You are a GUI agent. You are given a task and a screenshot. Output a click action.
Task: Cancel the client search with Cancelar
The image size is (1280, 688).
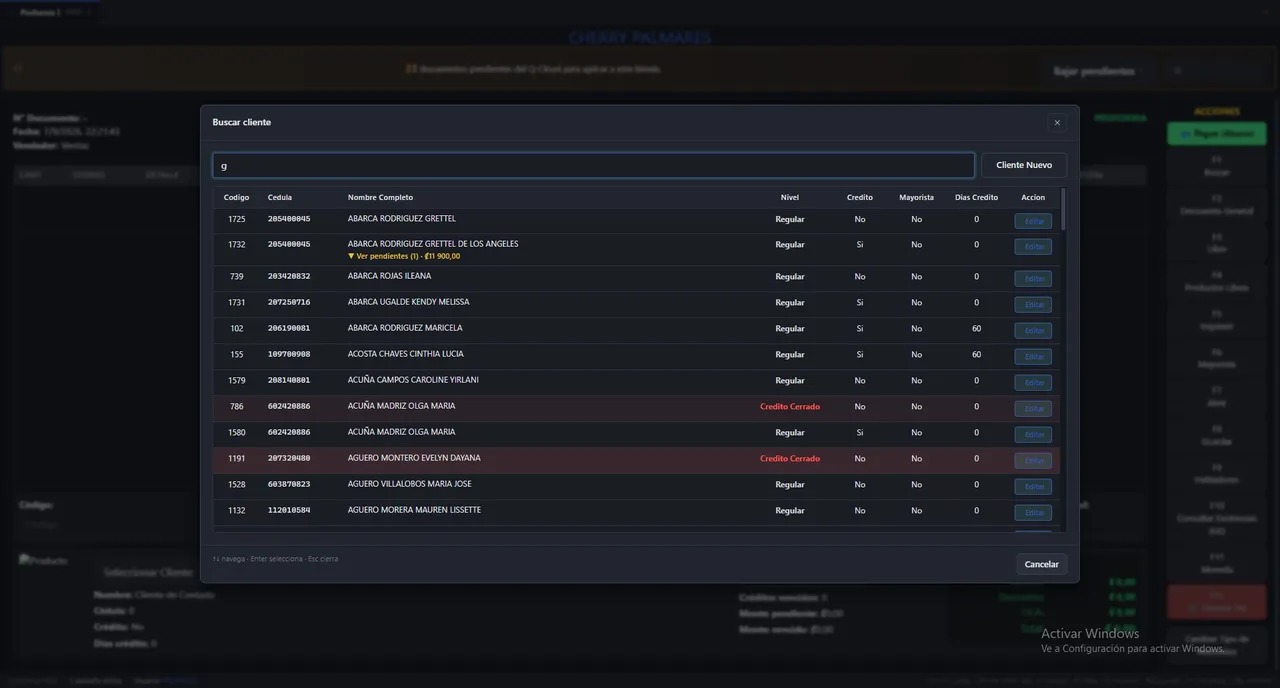[1041, 564]
